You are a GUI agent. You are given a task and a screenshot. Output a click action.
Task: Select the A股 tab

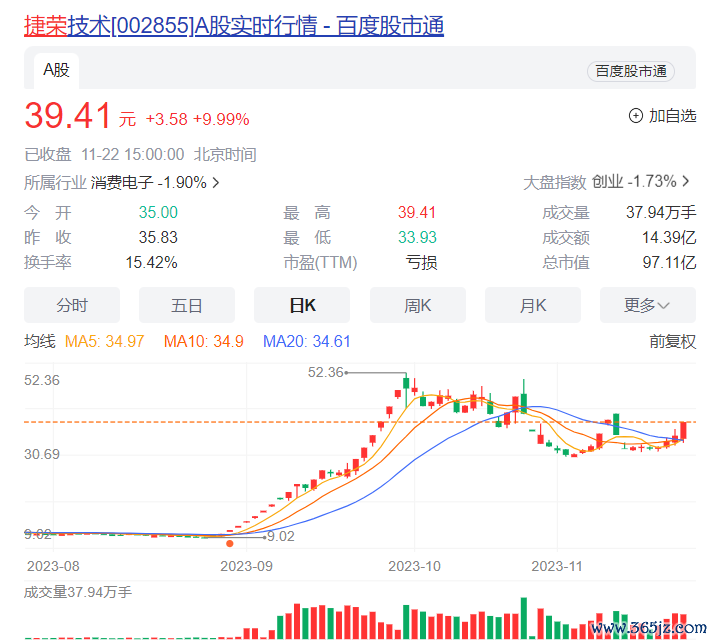click(56, 71)
